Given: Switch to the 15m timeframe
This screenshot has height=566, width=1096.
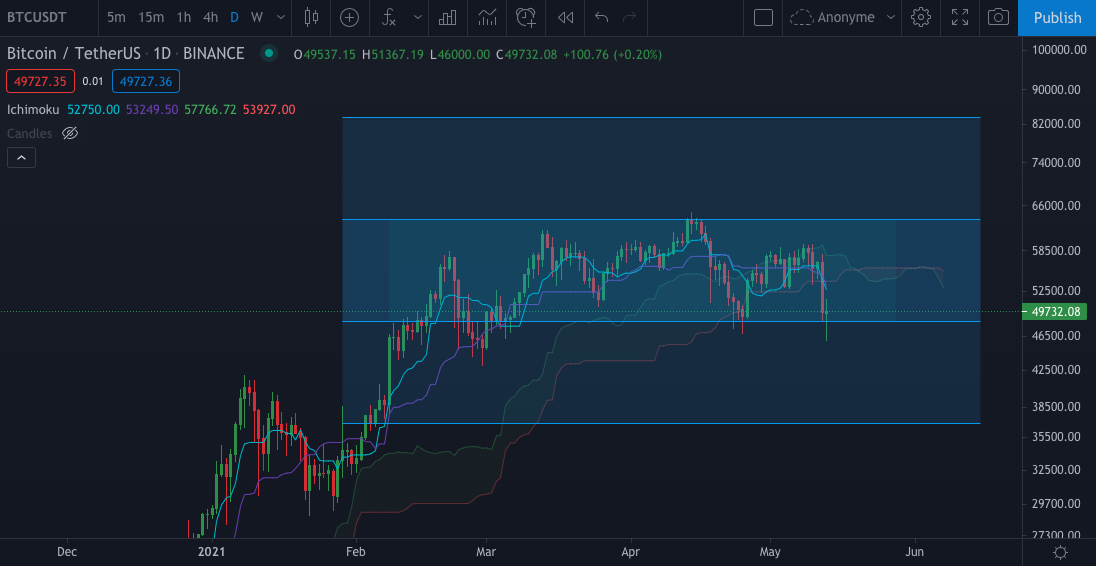Looking at the screenshot, I should pos(151,17).
